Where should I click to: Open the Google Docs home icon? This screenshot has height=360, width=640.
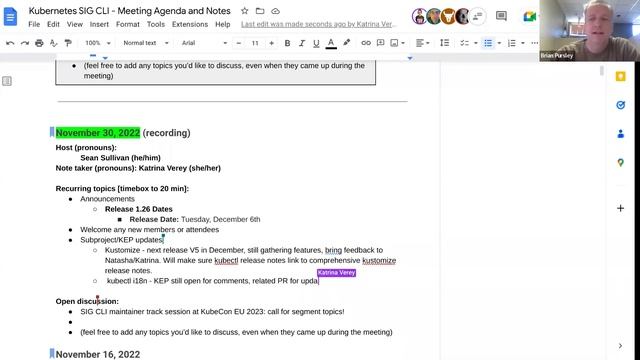pyautogui.click(x=10, y=17)
